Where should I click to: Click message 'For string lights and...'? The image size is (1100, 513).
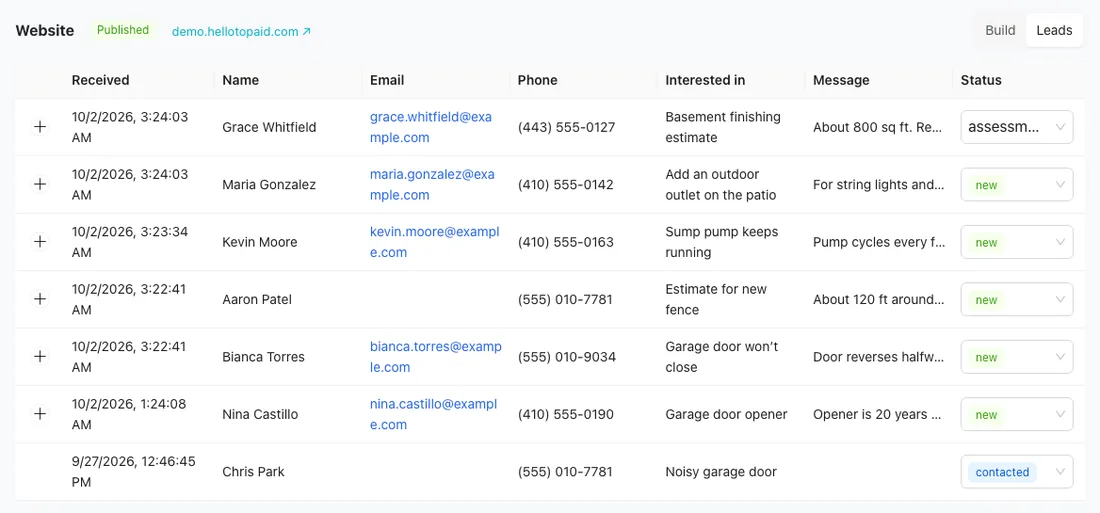878,185
